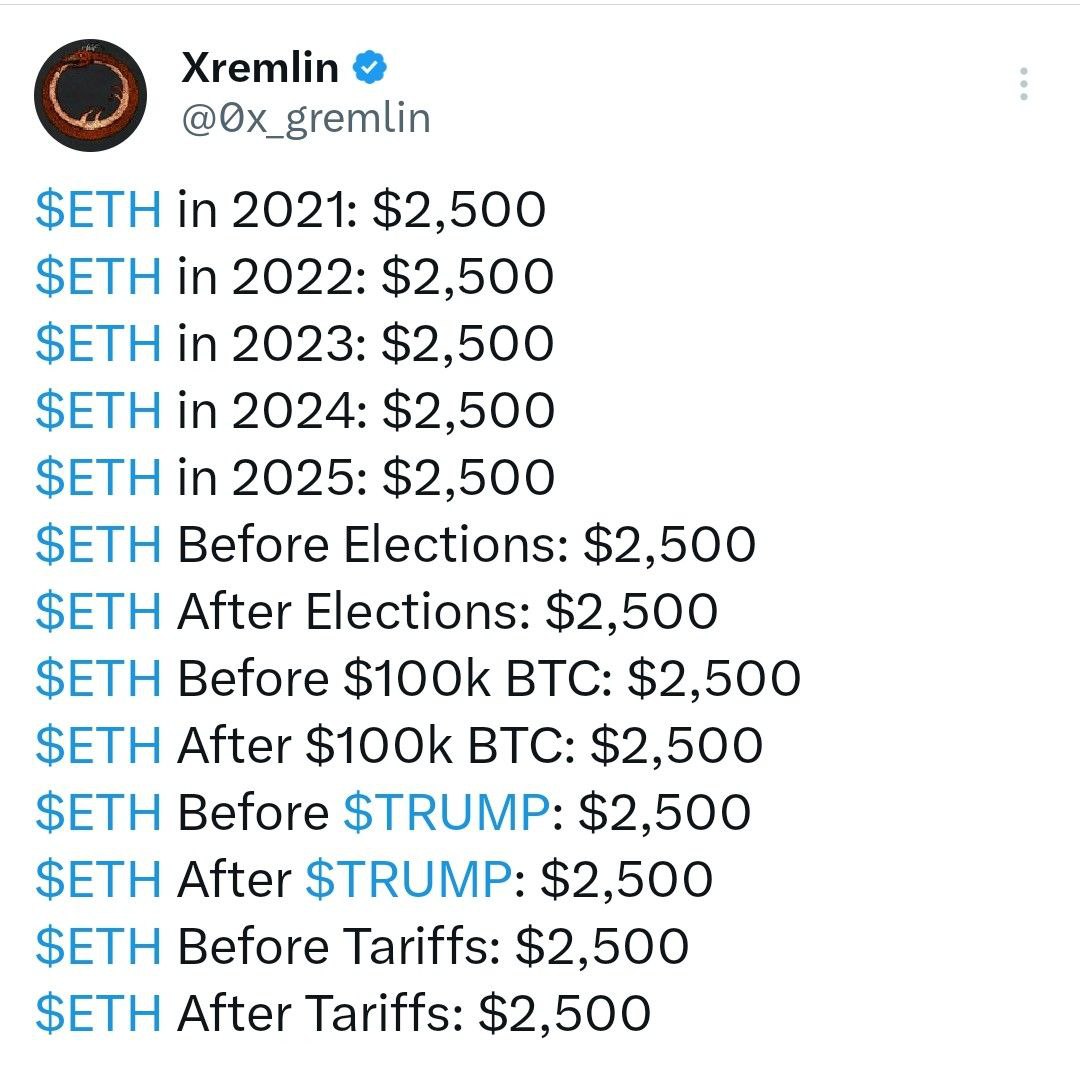Select $ETH on the After Tariffs line
Image resolution: width=1080 pixels, height=1065 pixels.
pyautogui.click(x=98, y=1013)
